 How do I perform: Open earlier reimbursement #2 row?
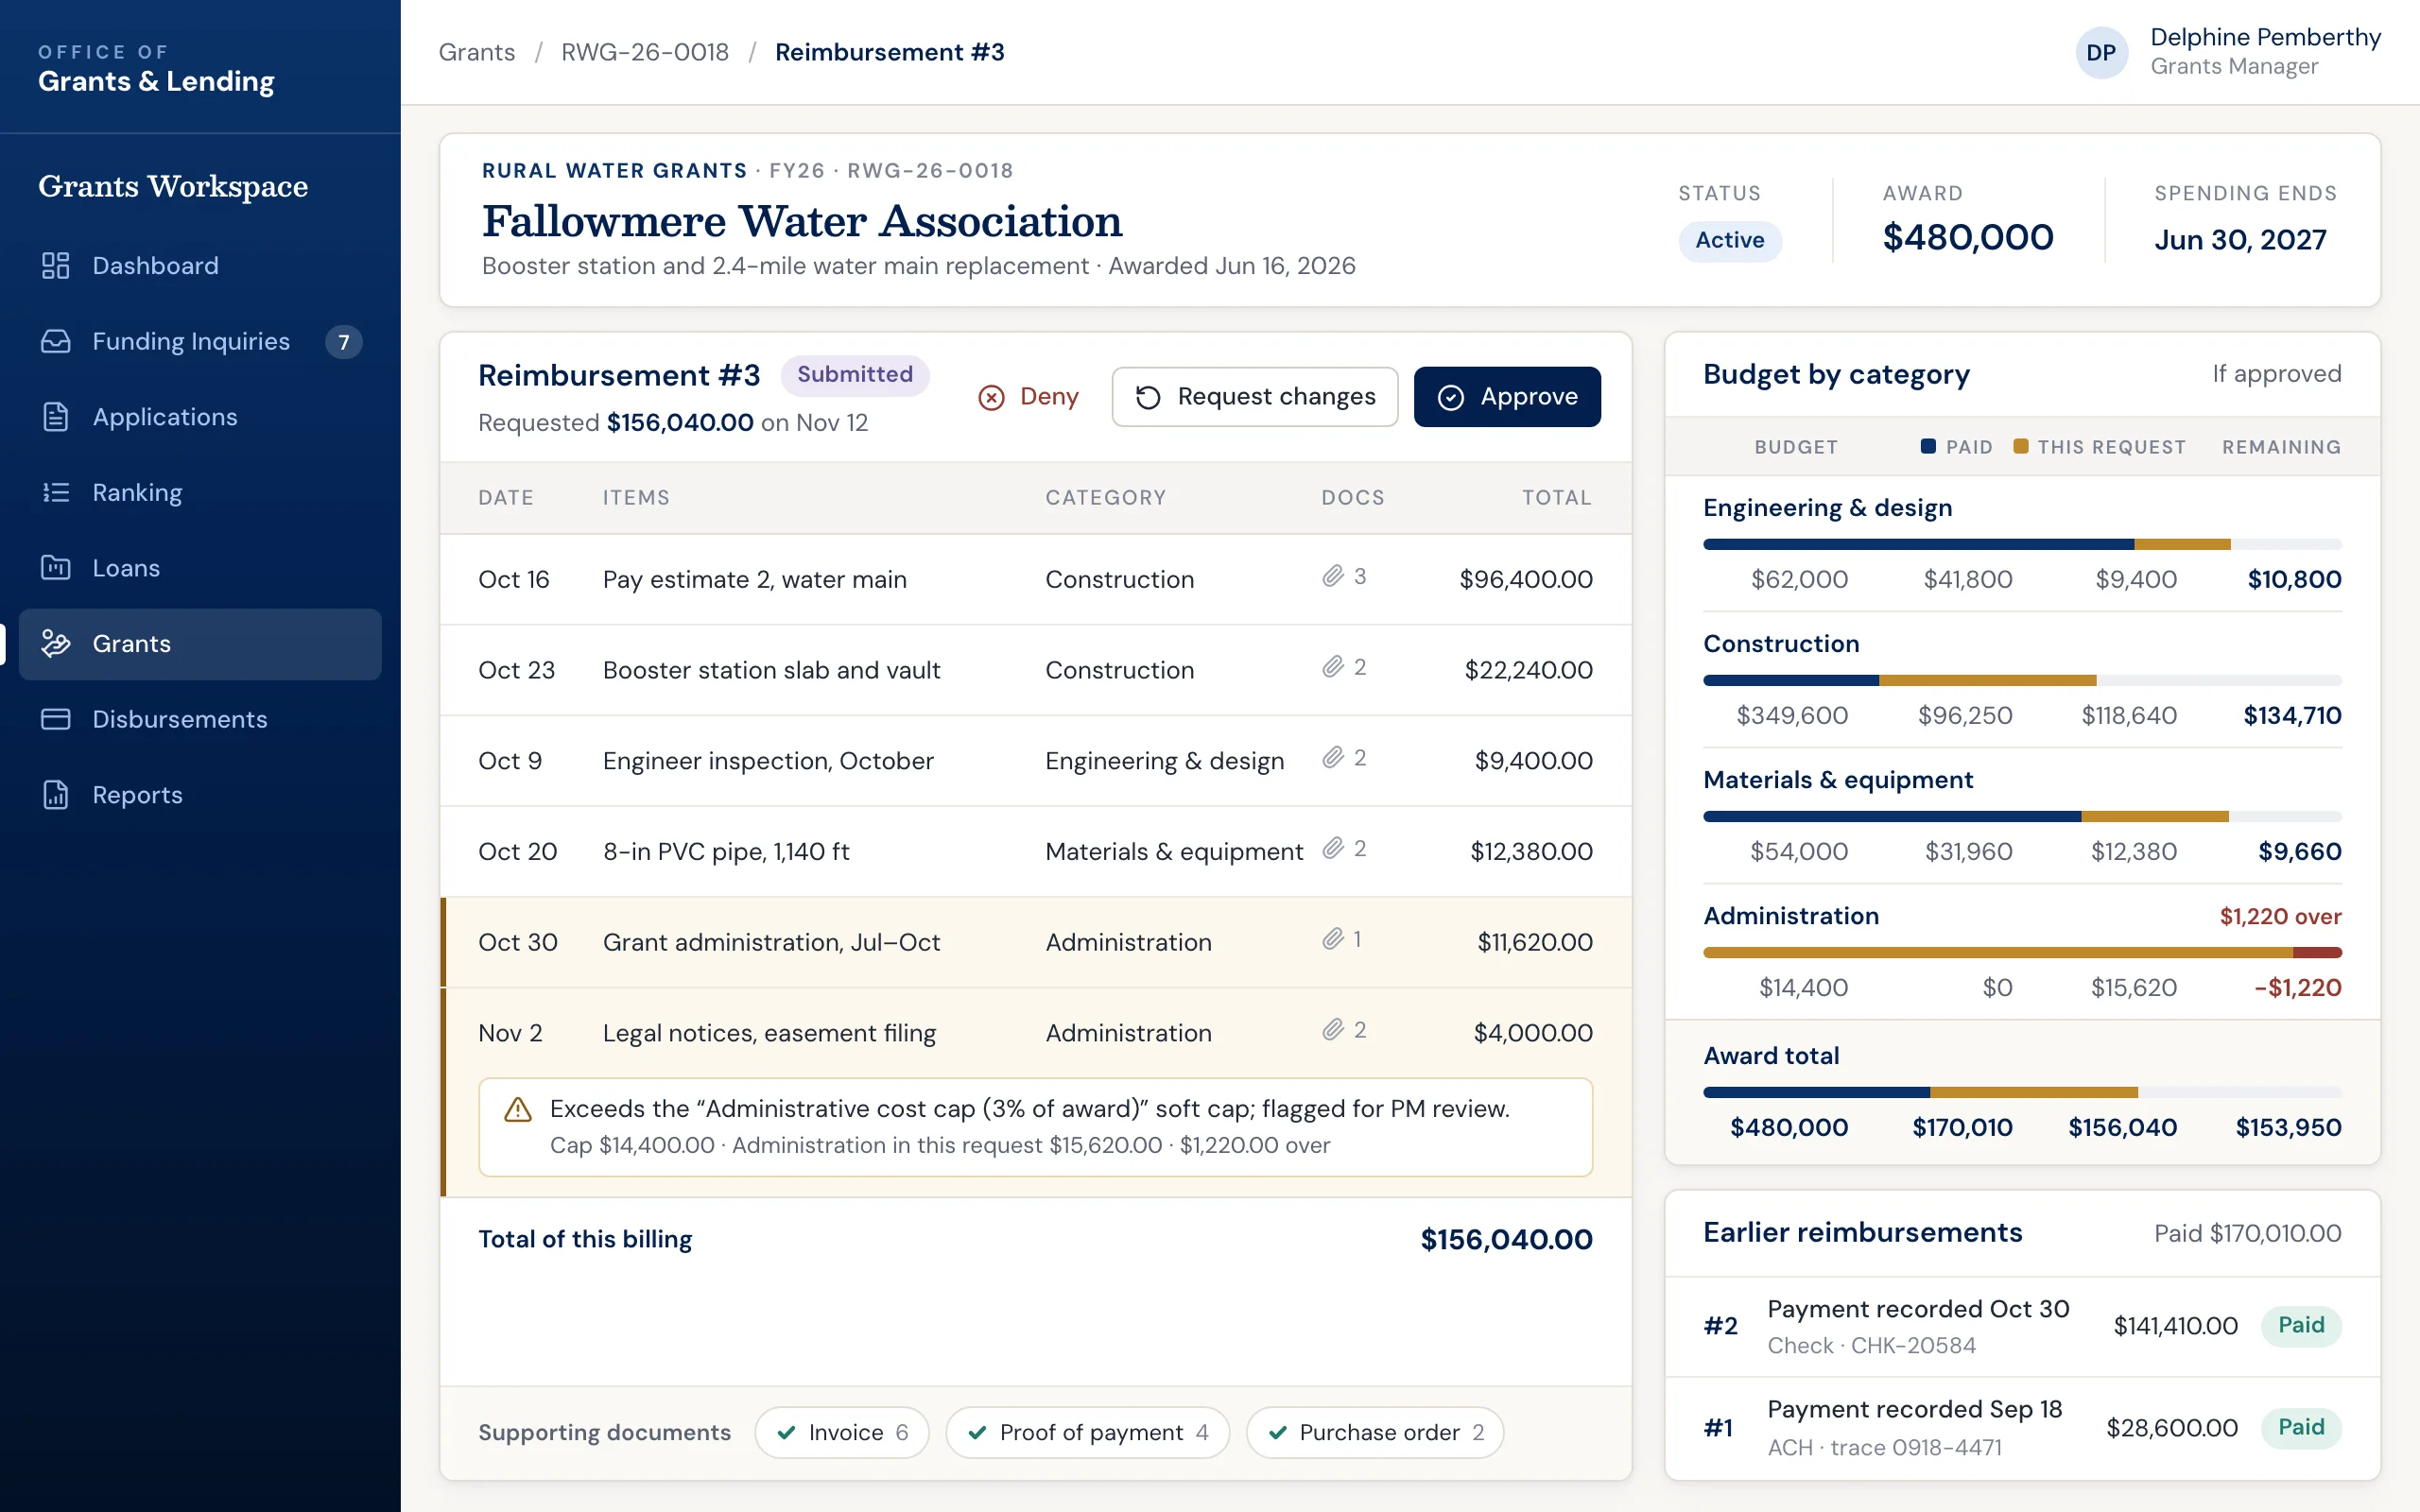coord(2022,1327)
